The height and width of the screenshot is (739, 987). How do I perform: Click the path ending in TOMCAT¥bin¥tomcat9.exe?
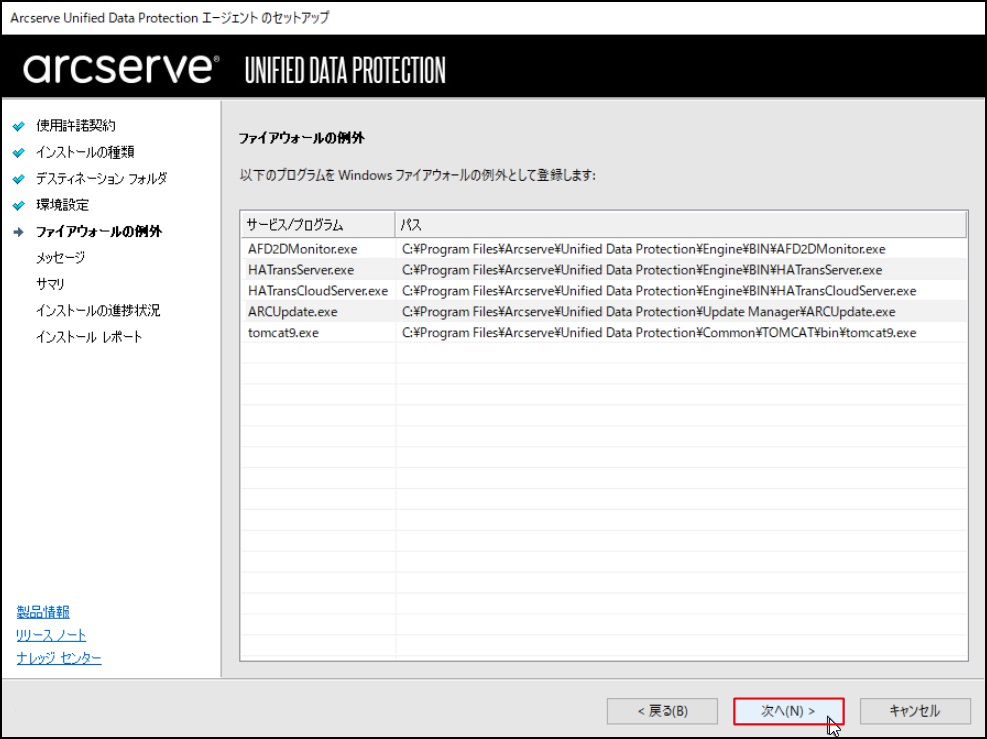click(659, 332)
